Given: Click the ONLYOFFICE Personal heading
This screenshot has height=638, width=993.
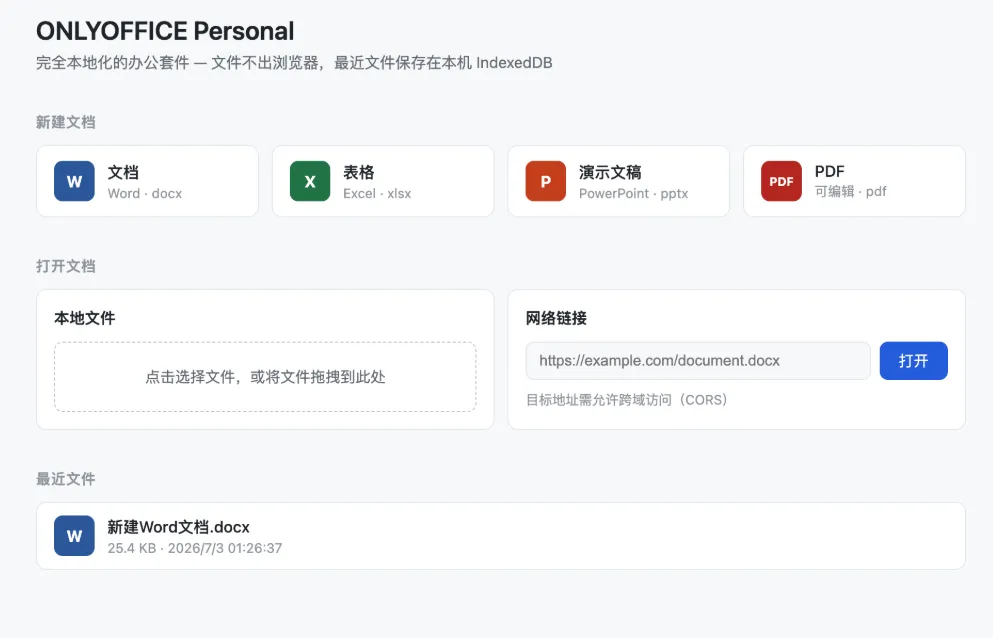Looking at the screenshot, I should [x=165, y=31].
